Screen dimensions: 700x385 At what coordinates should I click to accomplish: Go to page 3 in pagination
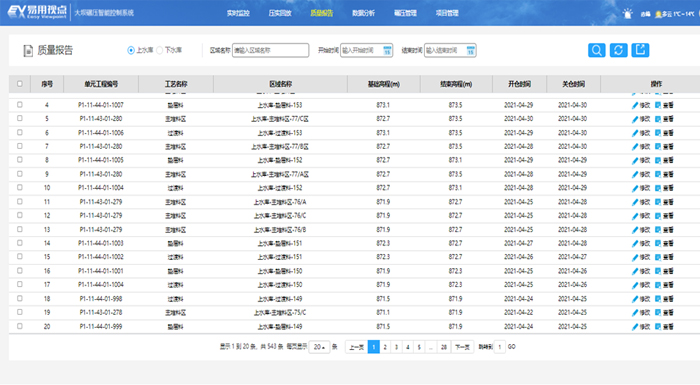point(396,347)
